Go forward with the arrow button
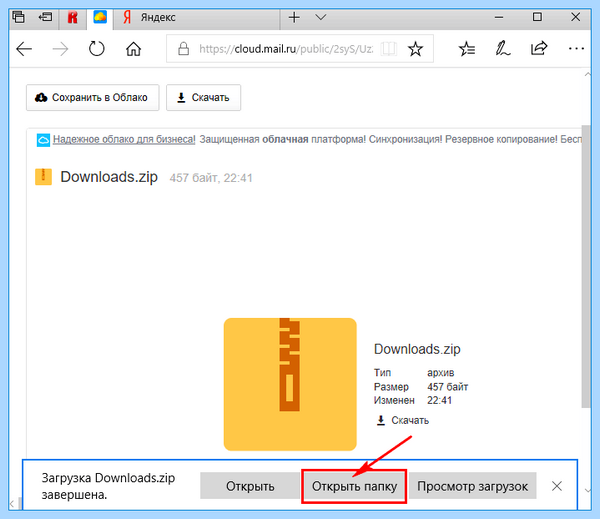The width and height of the screenshot is (600, 519). (x=60, y=49)
